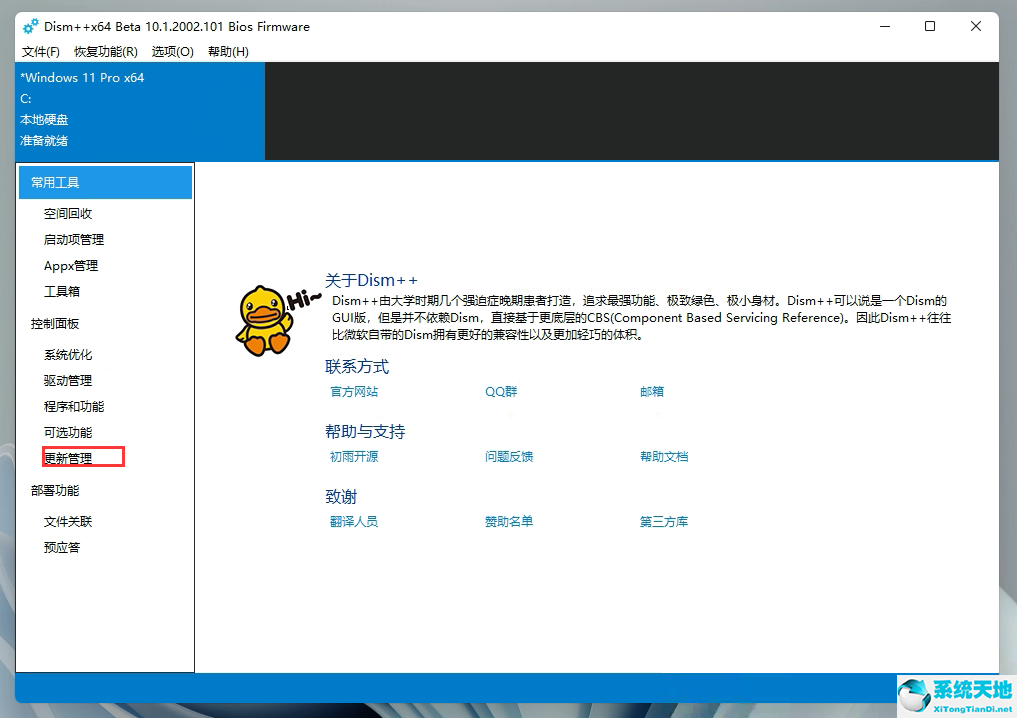1017x718 pixels.
Task: Open the 选项(O) menu
Action: 171,51
